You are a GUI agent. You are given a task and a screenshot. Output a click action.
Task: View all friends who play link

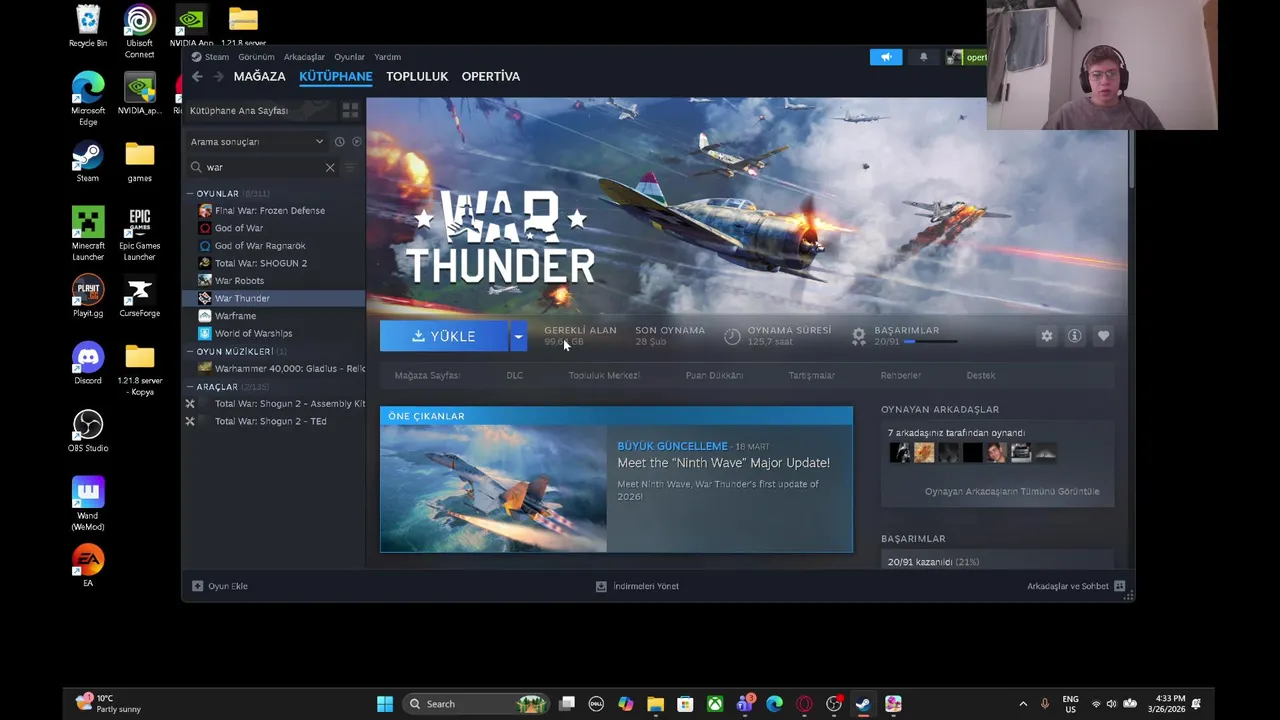tap(1012, 491)
